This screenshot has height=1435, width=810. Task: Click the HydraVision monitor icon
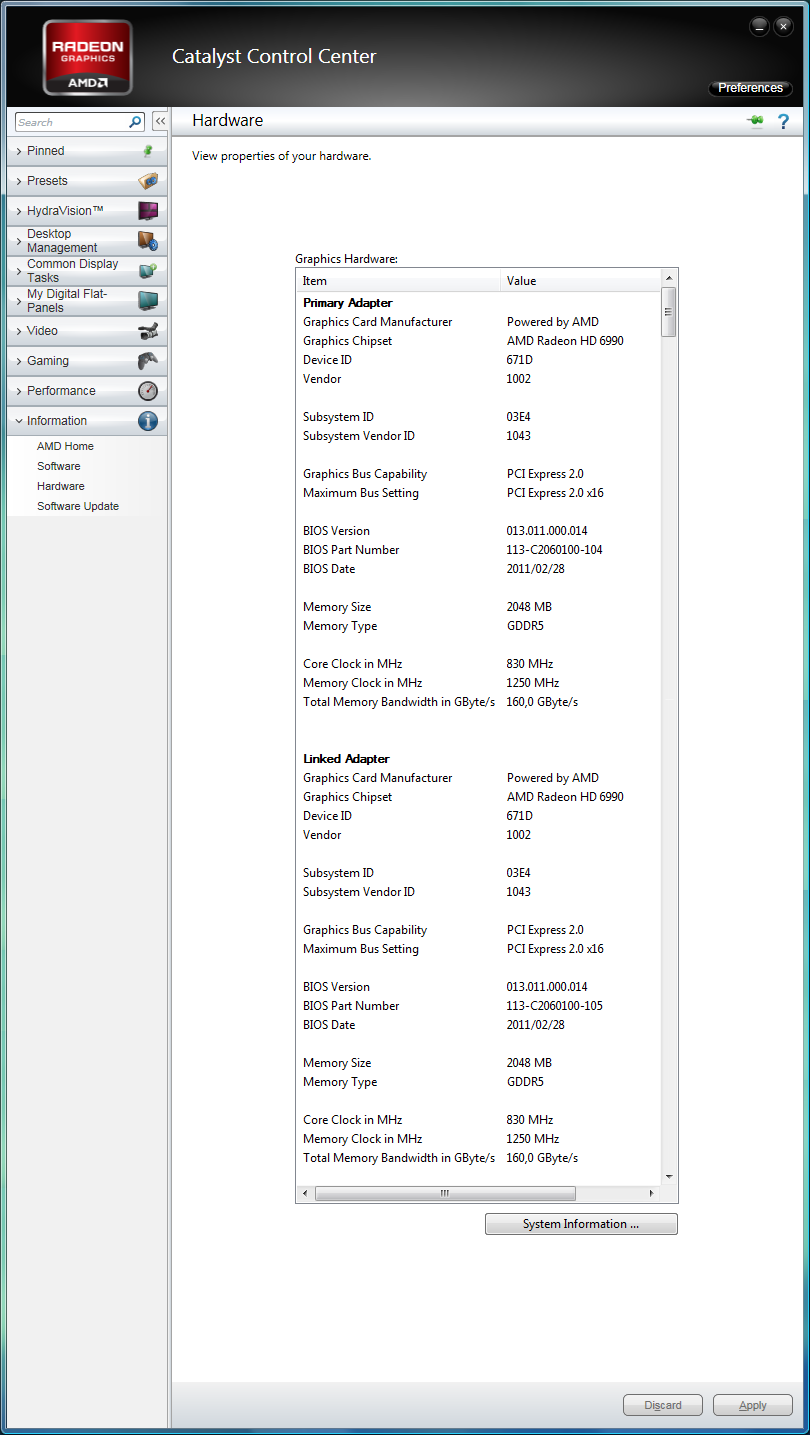click(x=148, y=211)
